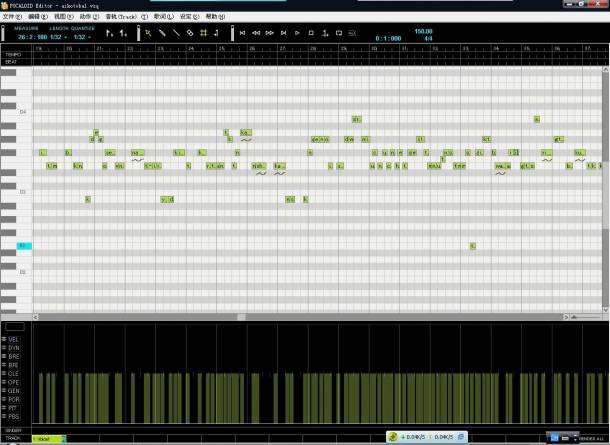Screen dimensions: 610x445
Task: Select the VEL control parameter
Action: (x=13, y=340)
